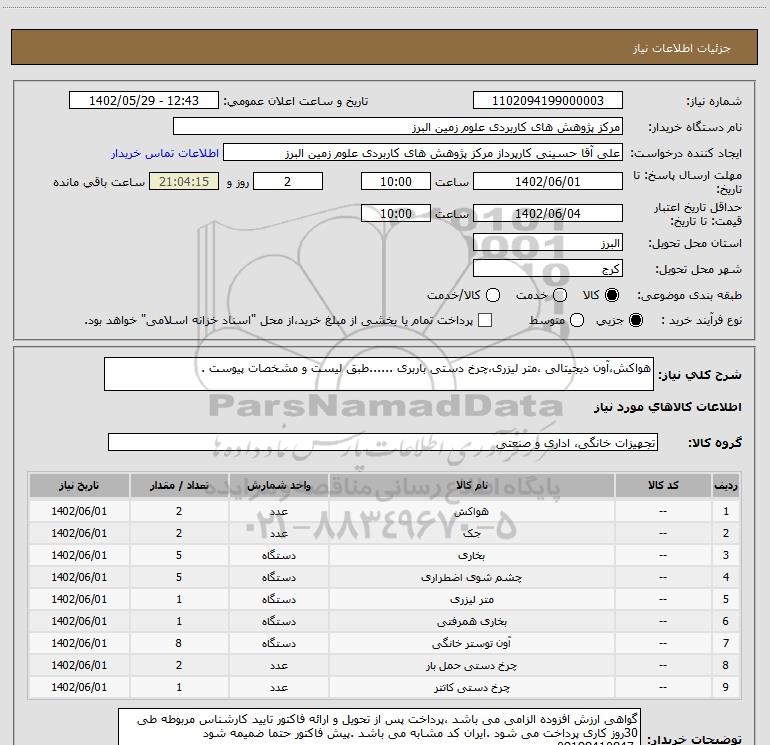Click the جزئیات اطلاعات نیاز header bar

385,47
